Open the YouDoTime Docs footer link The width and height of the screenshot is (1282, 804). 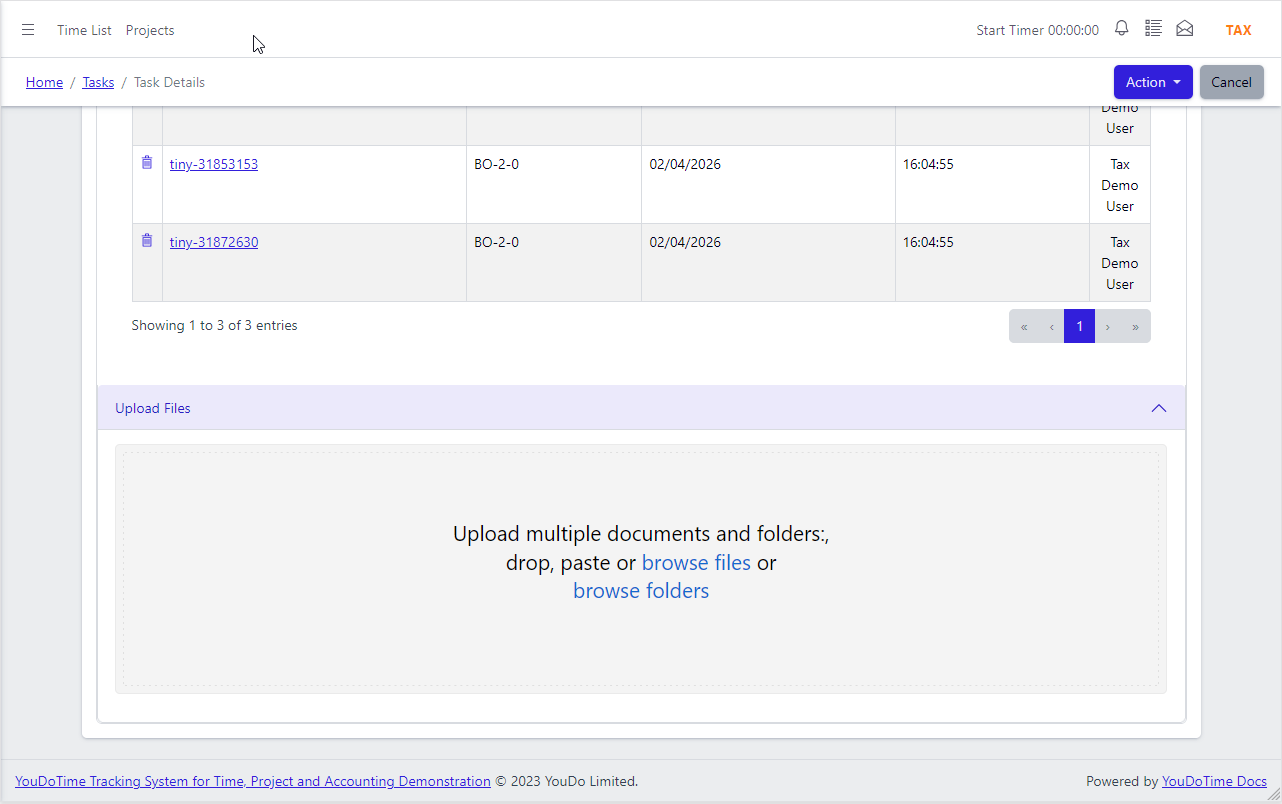point(1214,781)
